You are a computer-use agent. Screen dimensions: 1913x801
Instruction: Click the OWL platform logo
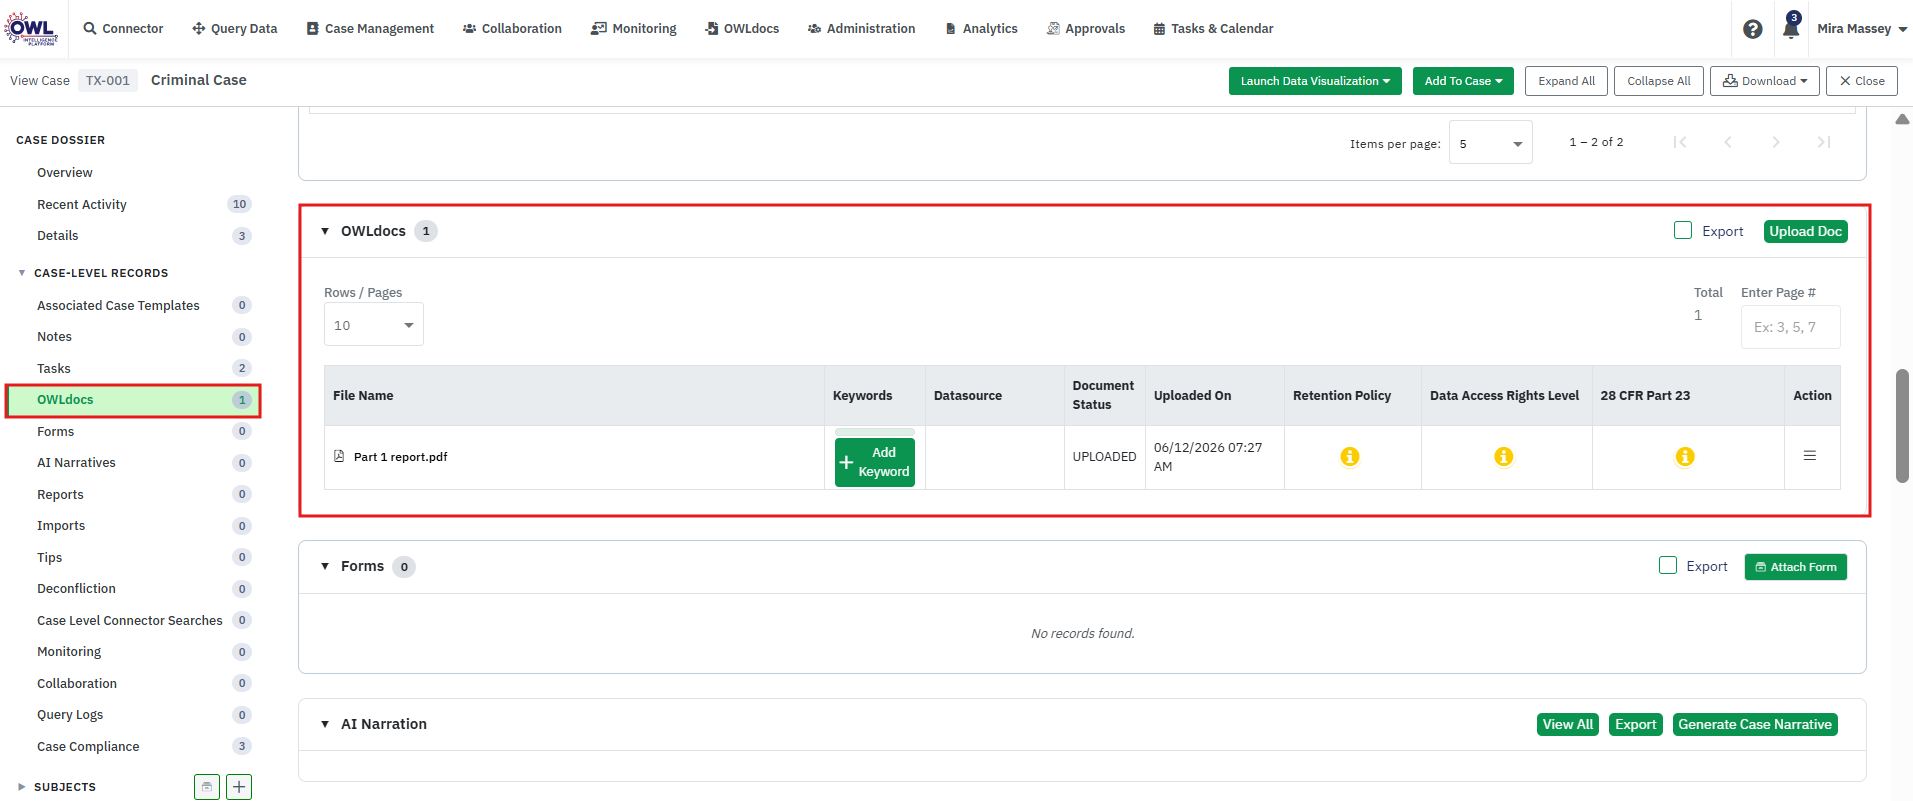31,28
